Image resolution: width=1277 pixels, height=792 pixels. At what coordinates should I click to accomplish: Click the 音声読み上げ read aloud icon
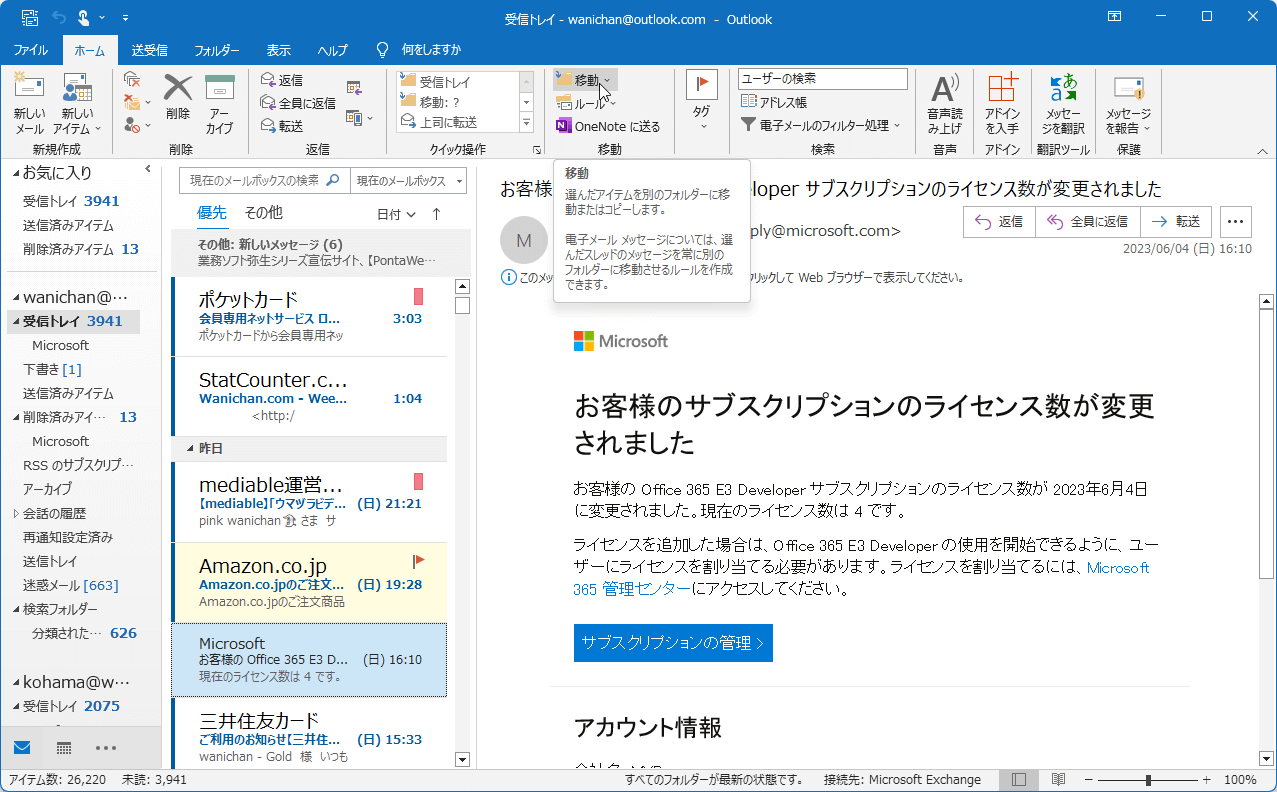click(x=945, y=105)
